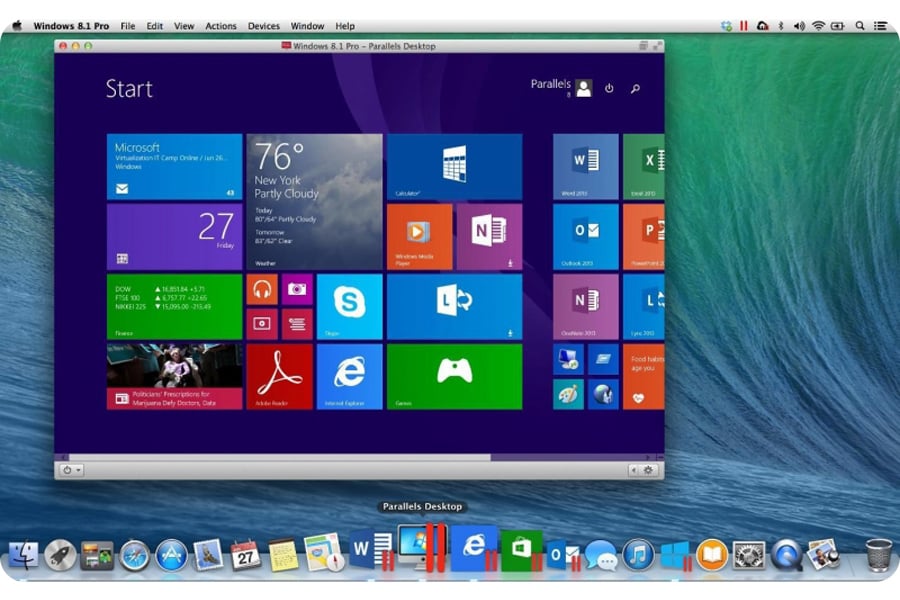Click the Windows Start screen search icon
Screen dimensions: 900x600
(634, 89)
